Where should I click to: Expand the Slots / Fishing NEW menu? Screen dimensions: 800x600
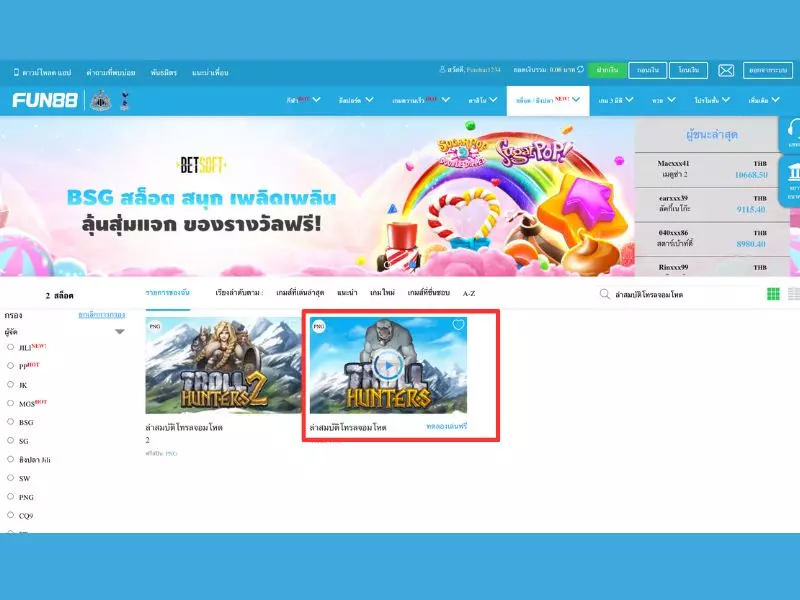pos(547,100)
